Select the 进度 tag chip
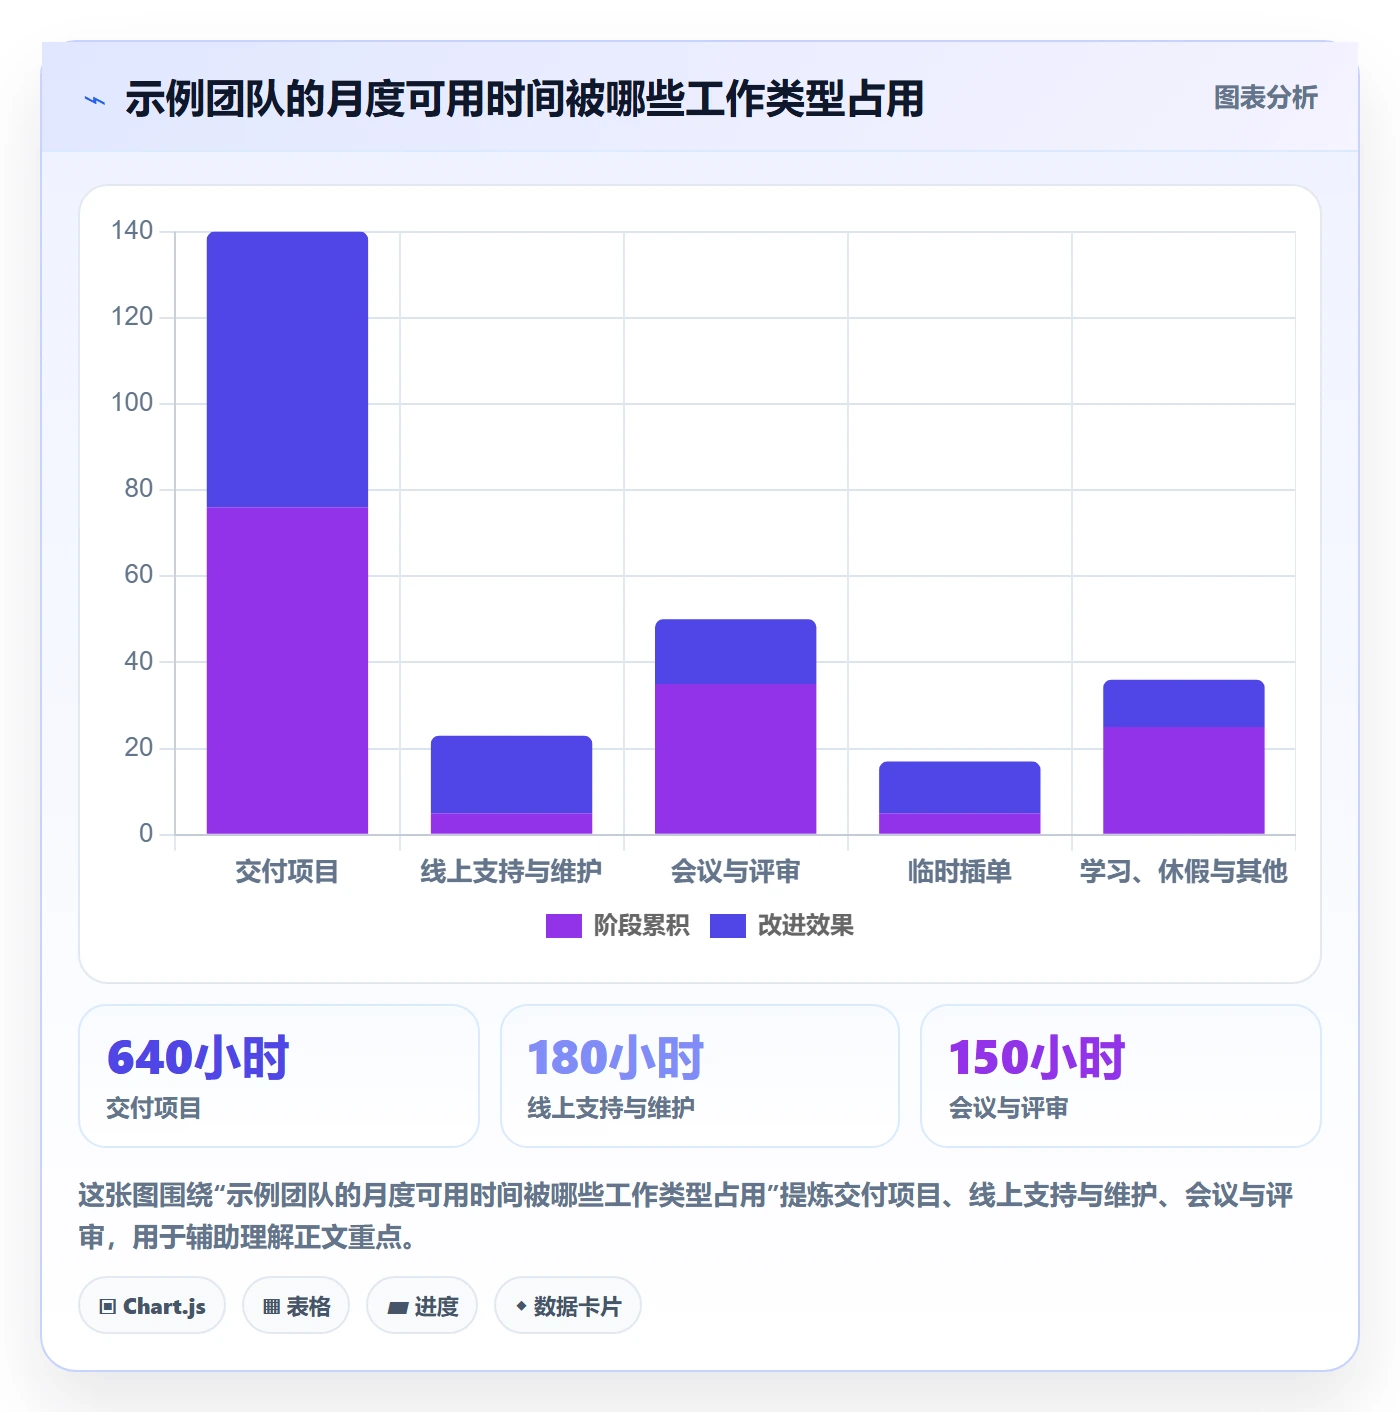The image size is (1400, 1412). click(422, 1305)
